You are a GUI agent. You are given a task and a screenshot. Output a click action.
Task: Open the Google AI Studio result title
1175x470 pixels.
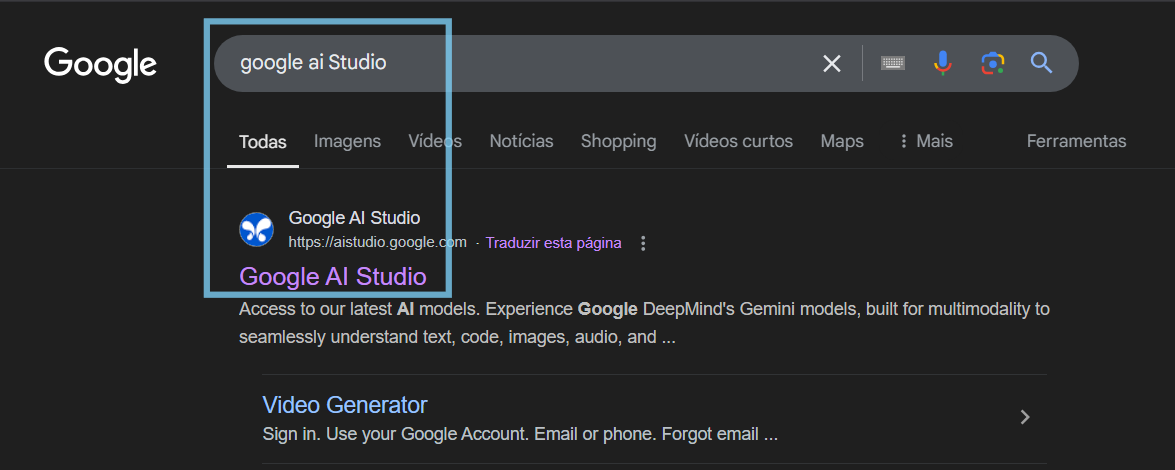(333, 277)
